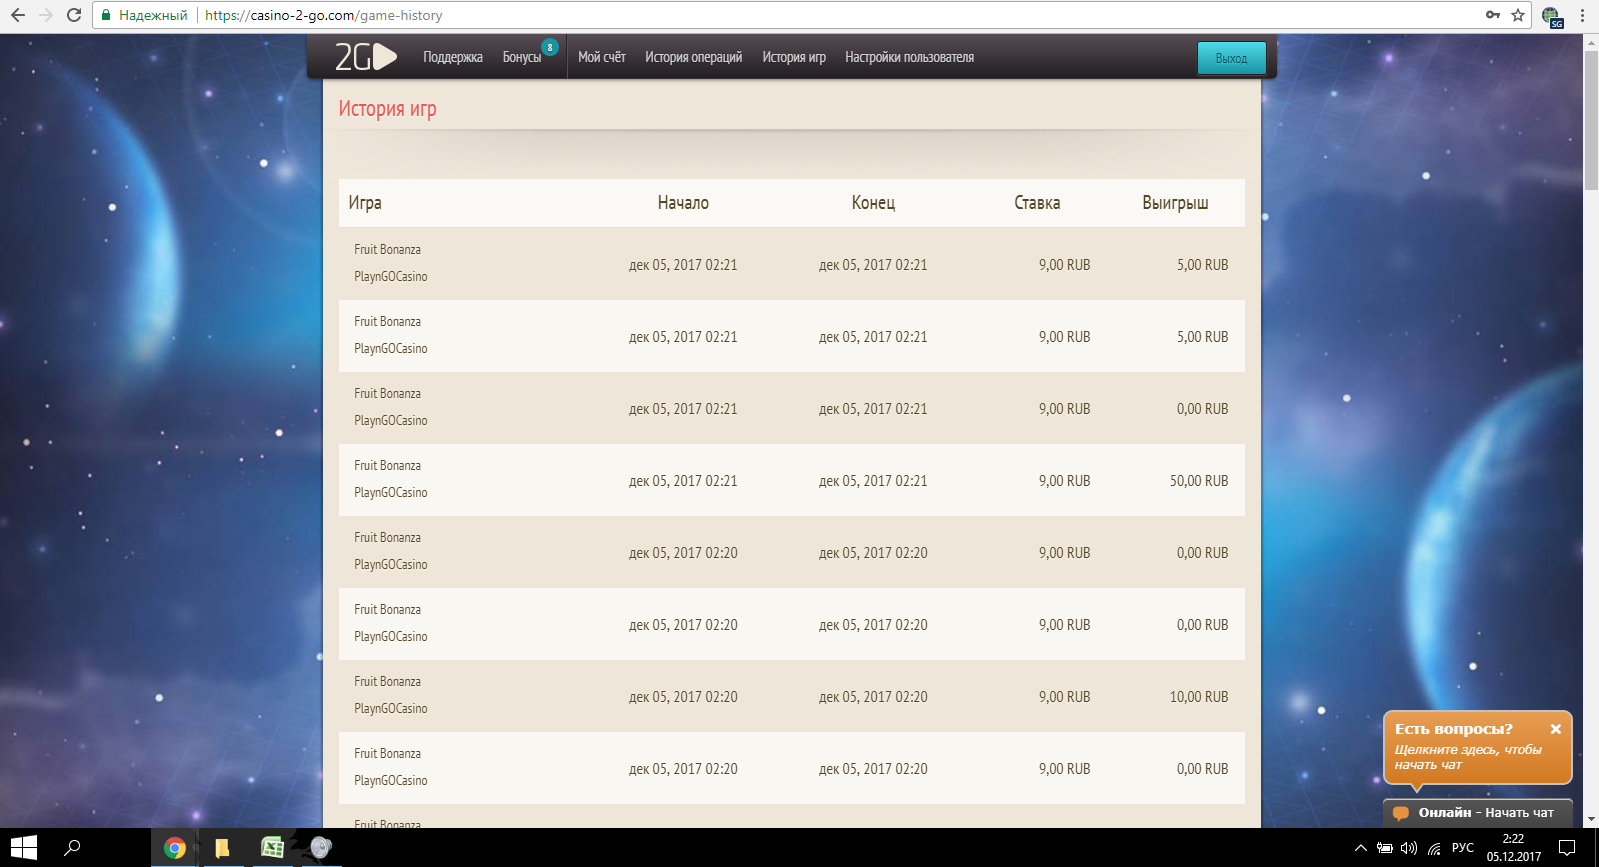Open Настройки пользователя page
Viewport: 1599px width, 867px height.
point(909,57)
